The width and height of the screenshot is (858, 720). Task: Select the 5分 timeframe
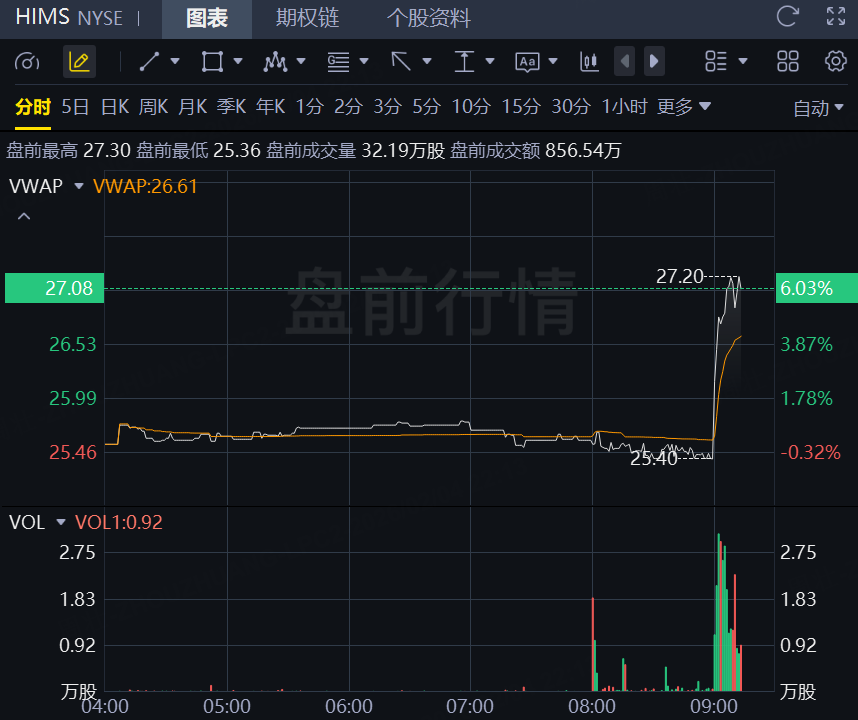[426, 107]
